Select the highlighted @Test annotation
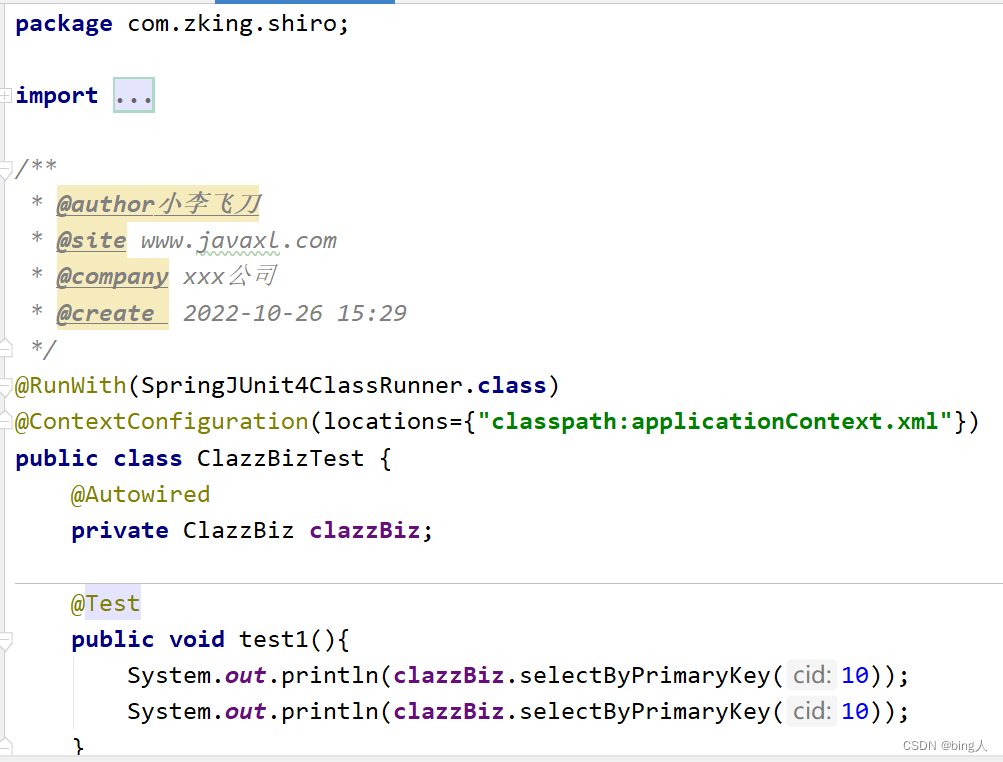The width and height of the screenshot is (1003, 762). 104,603
